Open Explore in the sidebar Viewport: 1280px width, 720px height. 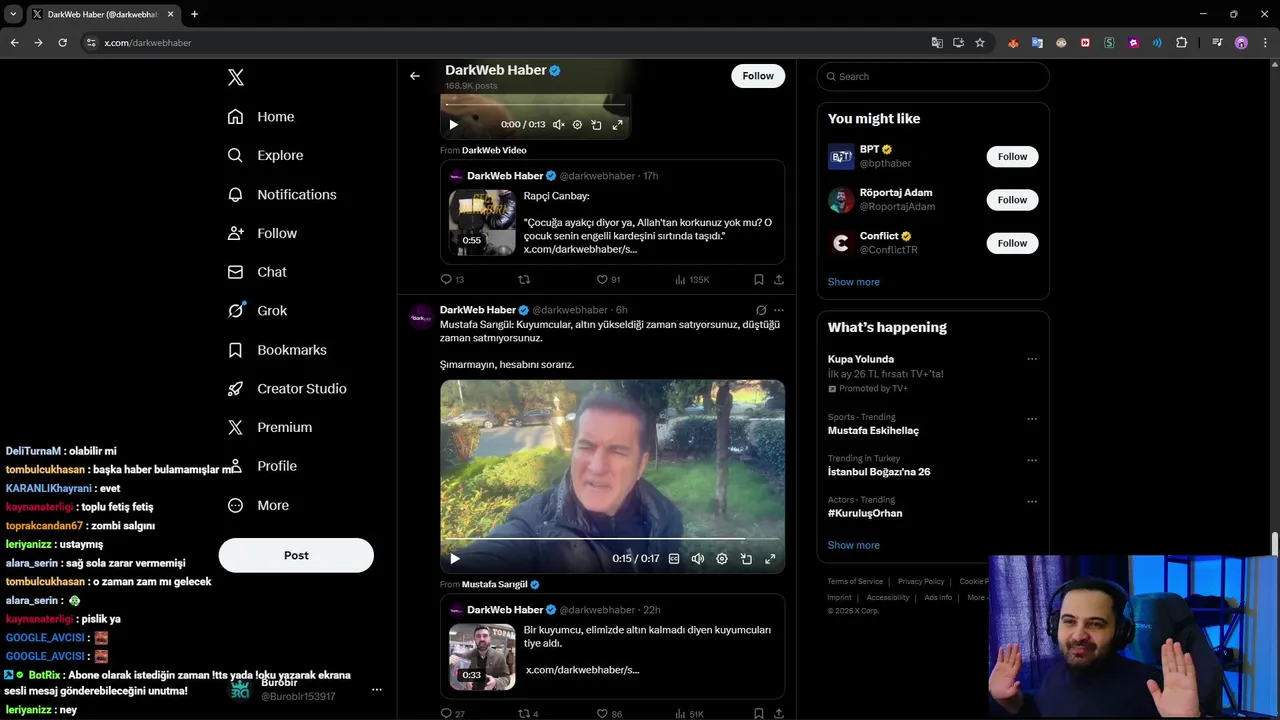click(265, 156)
